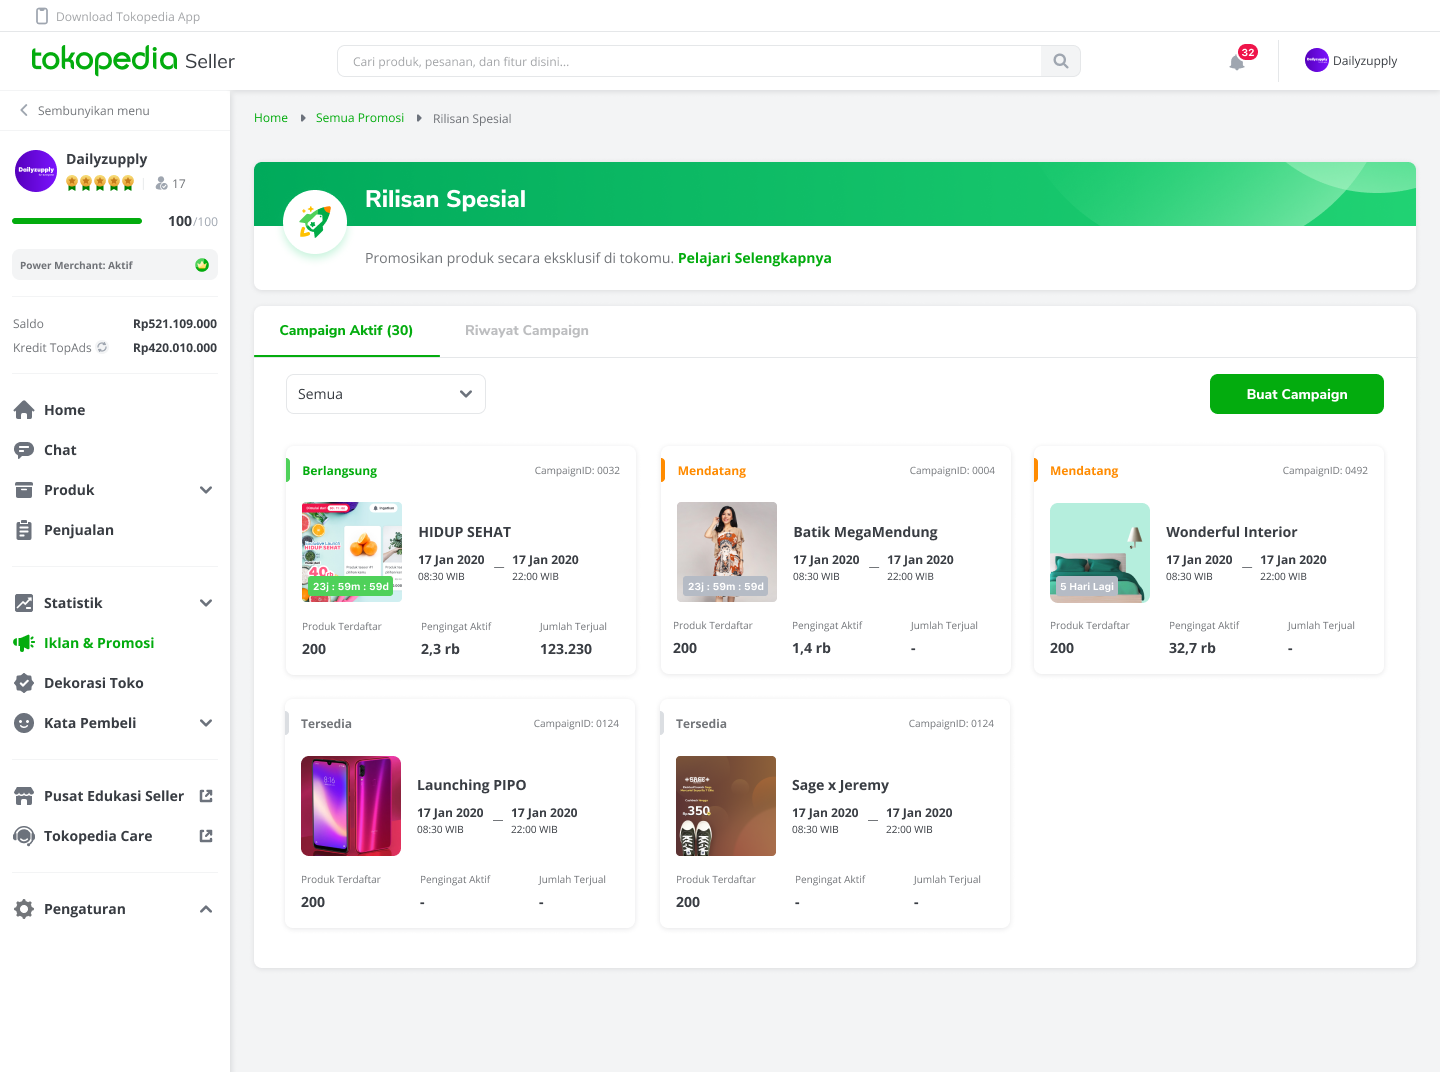
Task: Open the HIDUP SEHAT campaign thumbnail
Action: pos(352,552)
